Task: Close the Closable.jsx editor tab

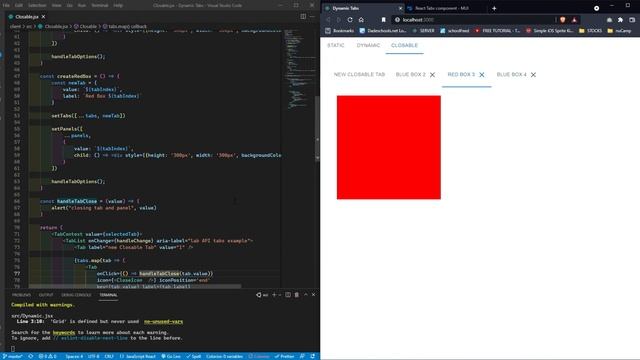Action: [x=43, y=17]
